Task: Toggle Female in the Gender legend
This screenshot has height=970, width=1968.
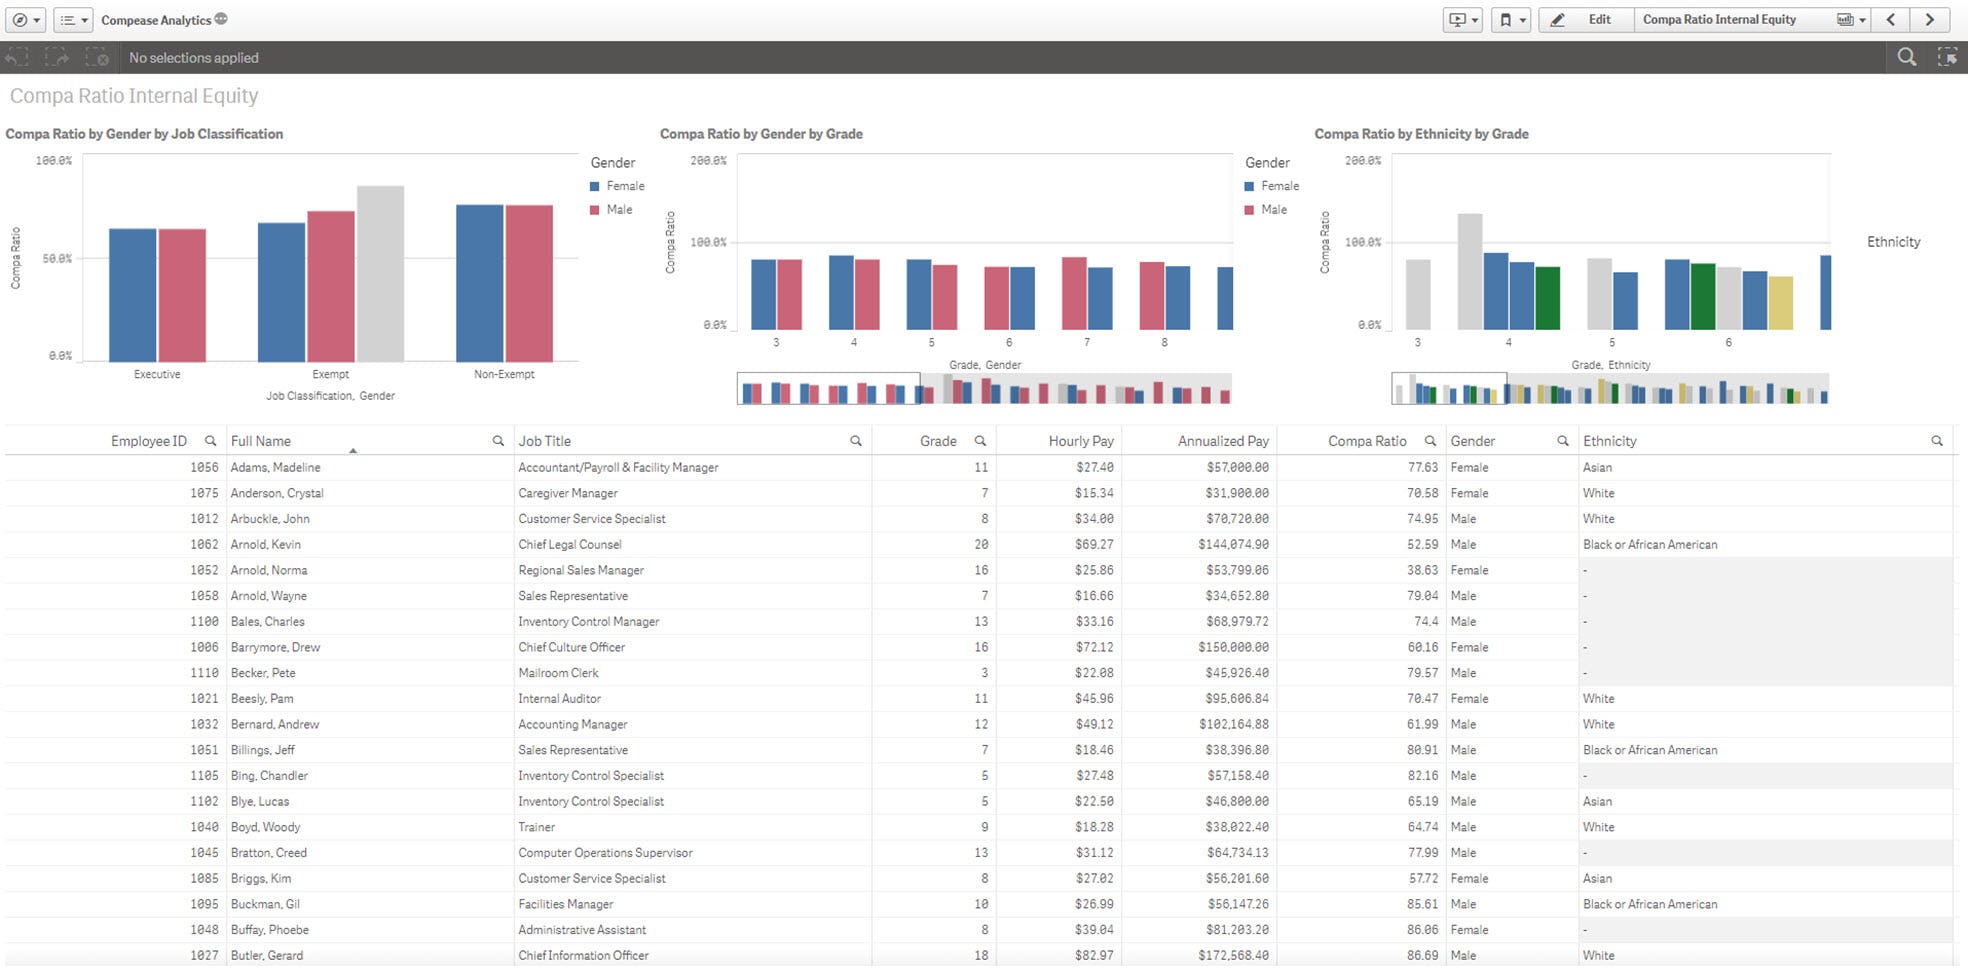Action: coord(624,185)
